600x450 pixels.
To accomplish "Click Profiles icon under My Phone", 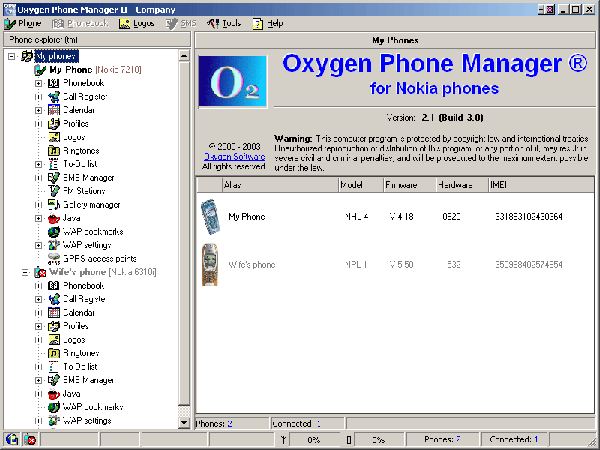I will [x=54, y=124].
